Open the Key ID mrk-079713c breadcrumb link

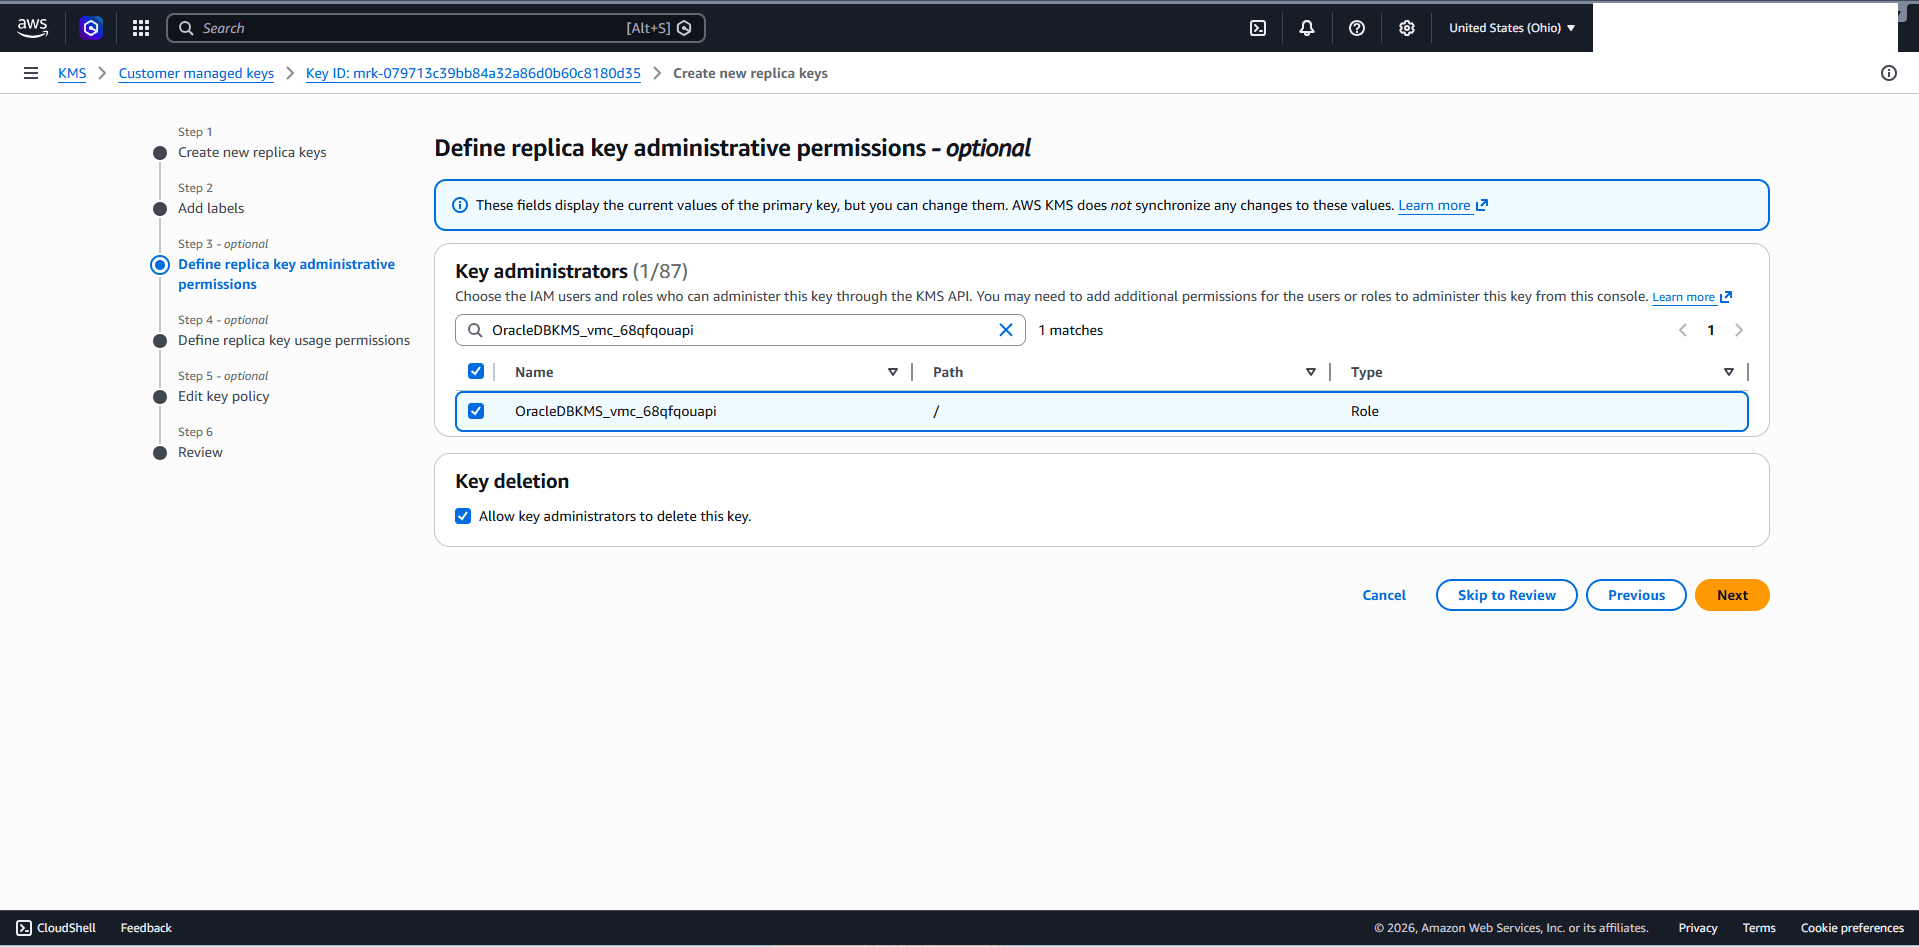(x=473, y=73)
